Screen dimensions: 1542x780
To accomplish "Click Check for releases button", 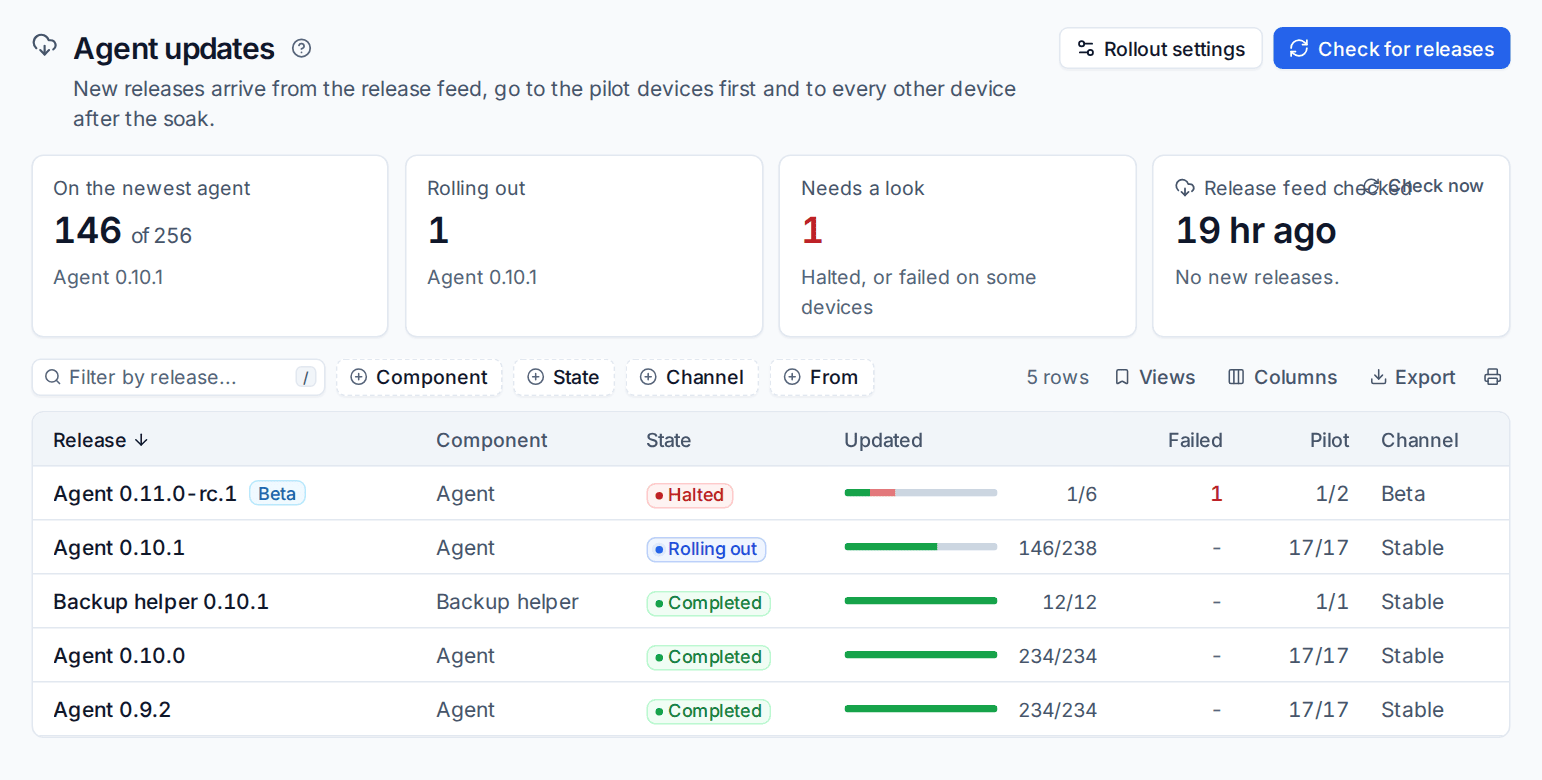I will pos(1391,48).
